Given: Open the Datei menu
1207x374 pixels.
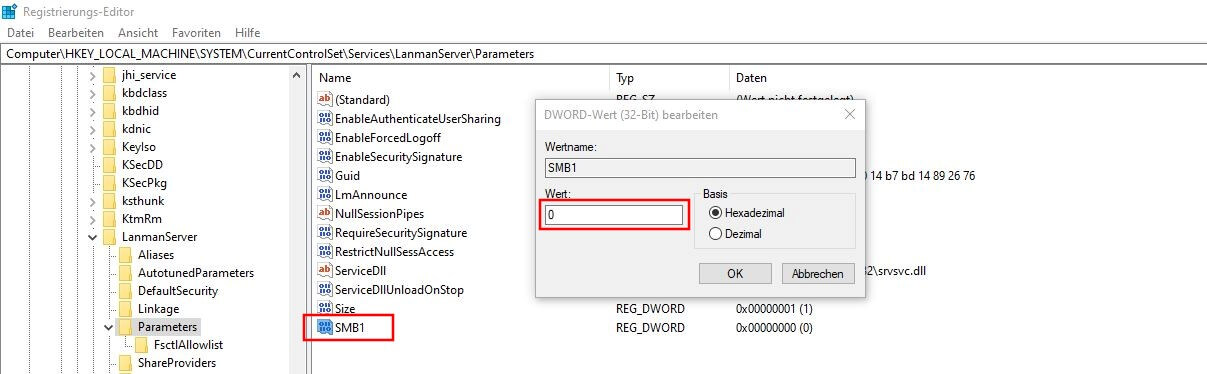Looking at the screenshot, I should click(x=20, y=33).
